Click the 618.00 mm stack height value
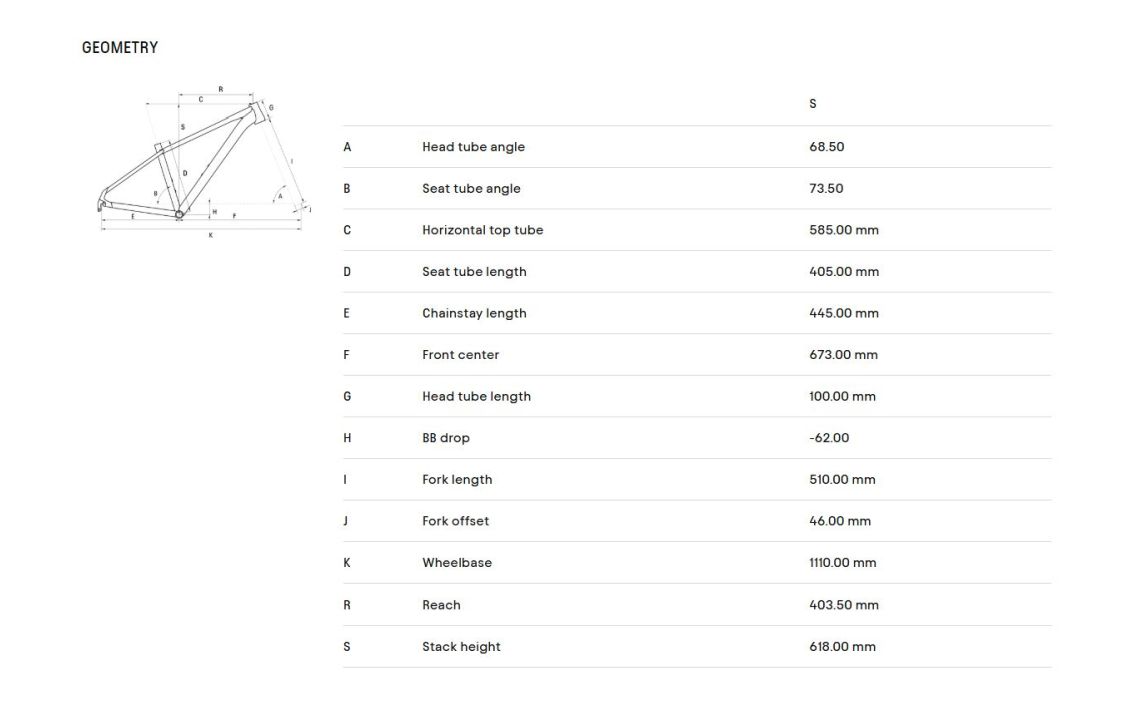The width and height of the screenshot is (1134, 709). coord(842,647)
